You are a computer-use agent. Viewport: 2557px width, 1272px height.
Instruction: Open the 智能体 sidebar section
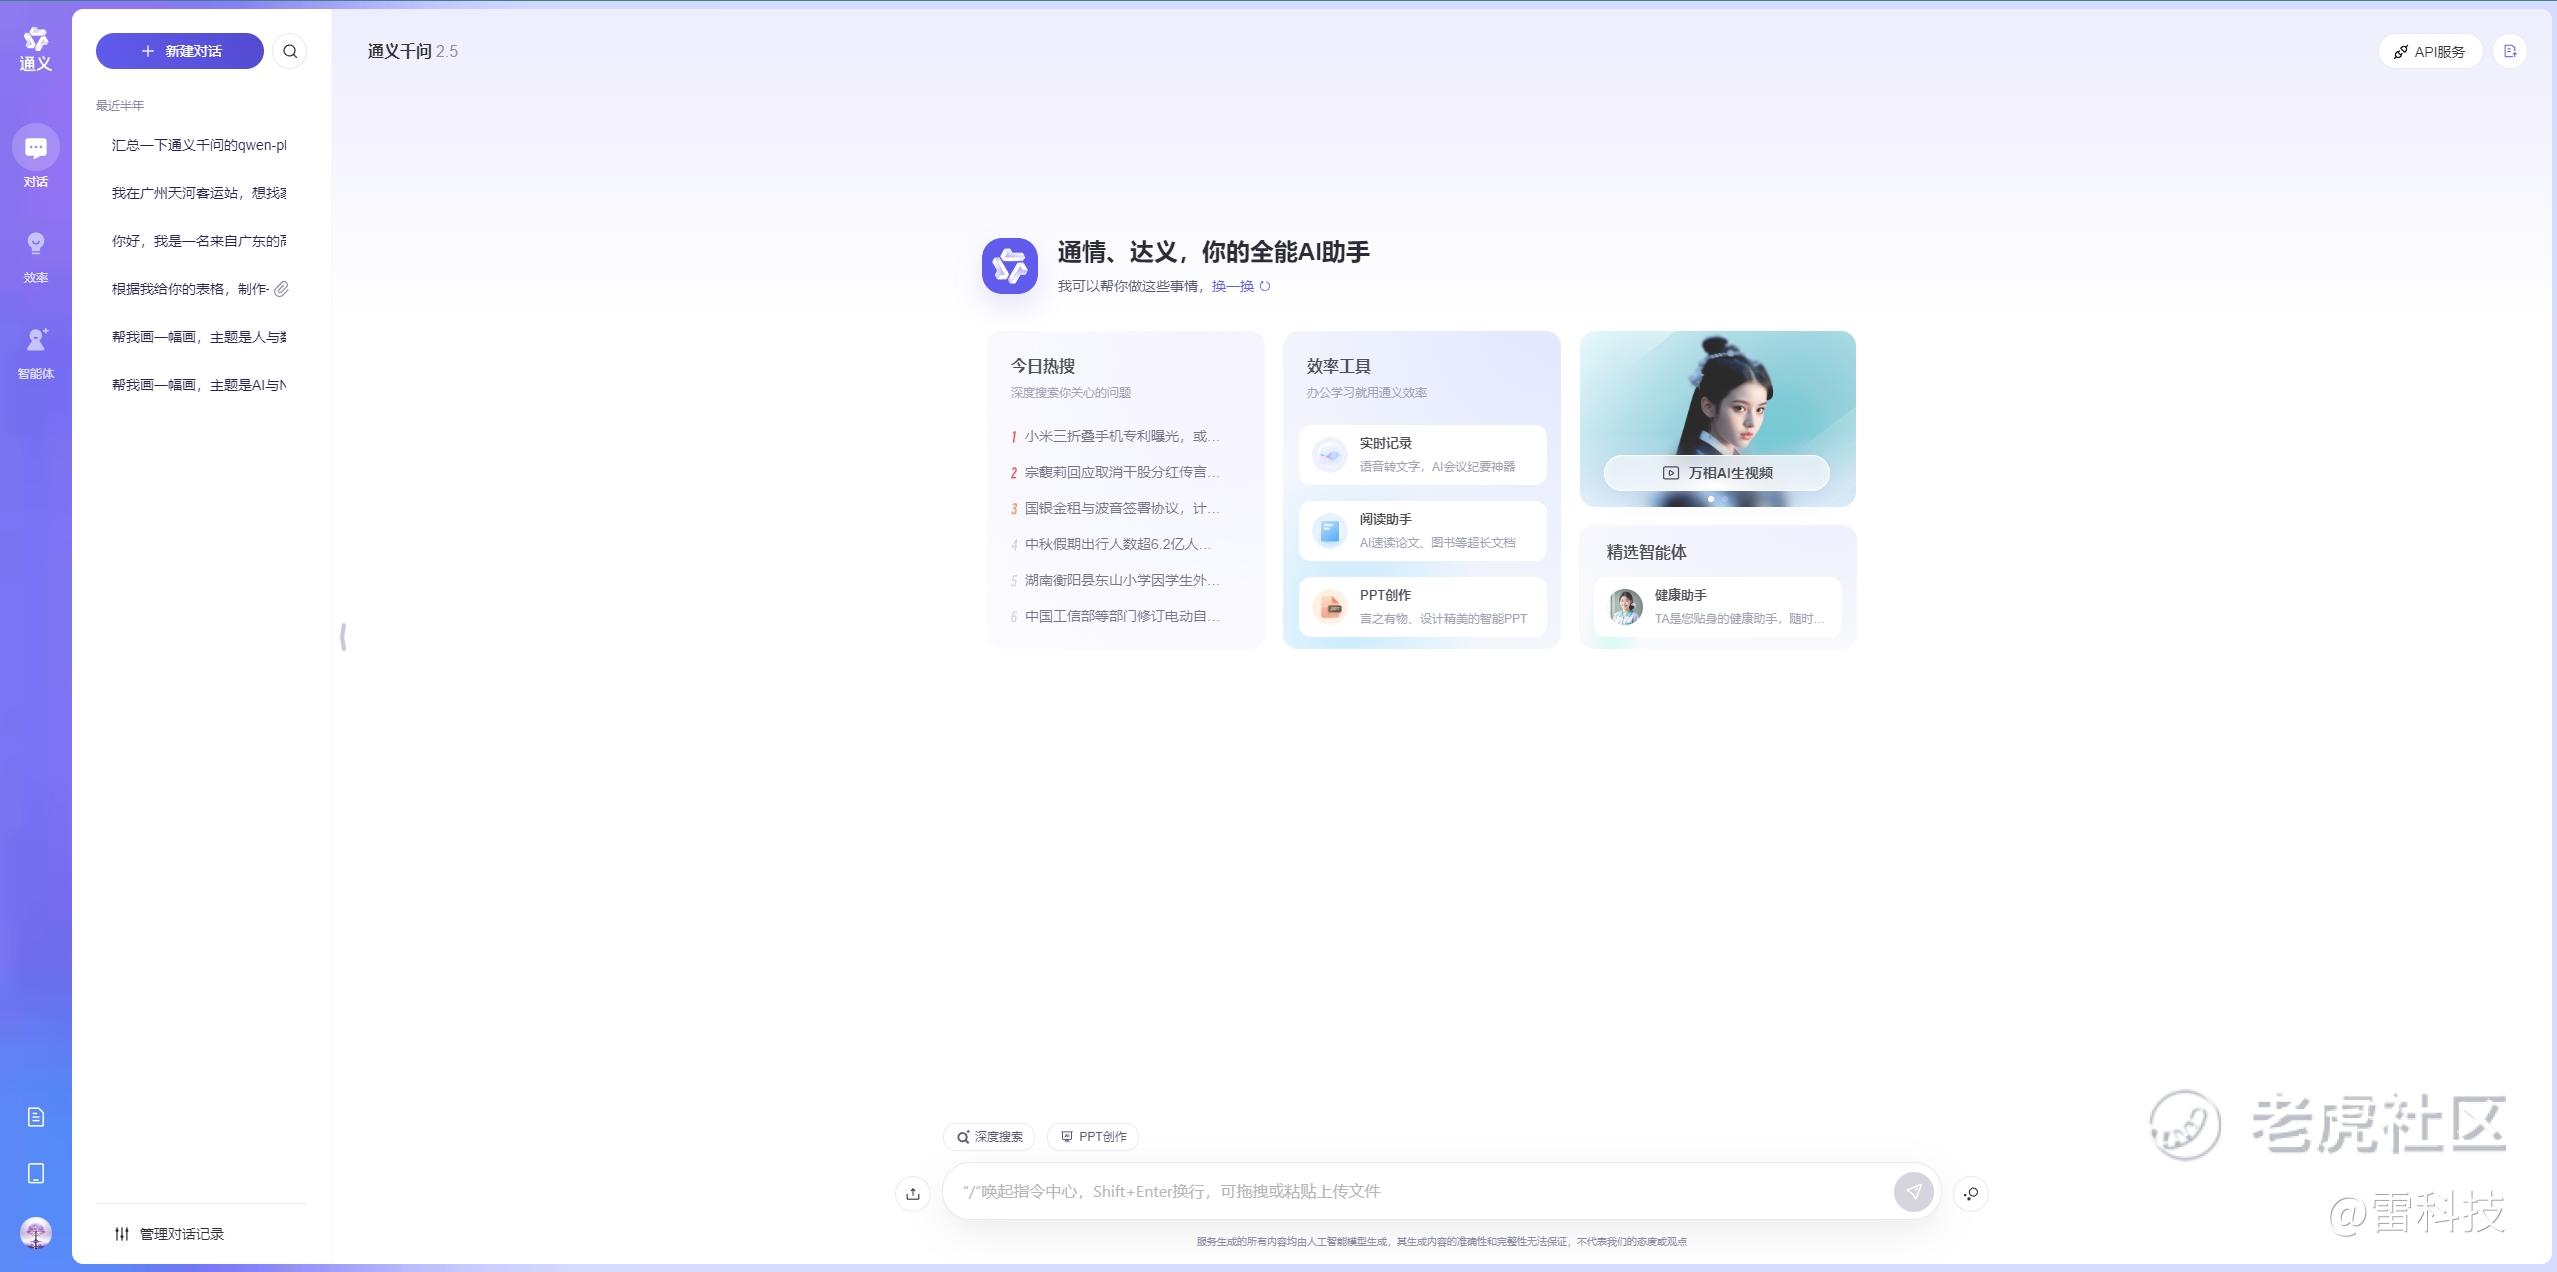(36, 352)
